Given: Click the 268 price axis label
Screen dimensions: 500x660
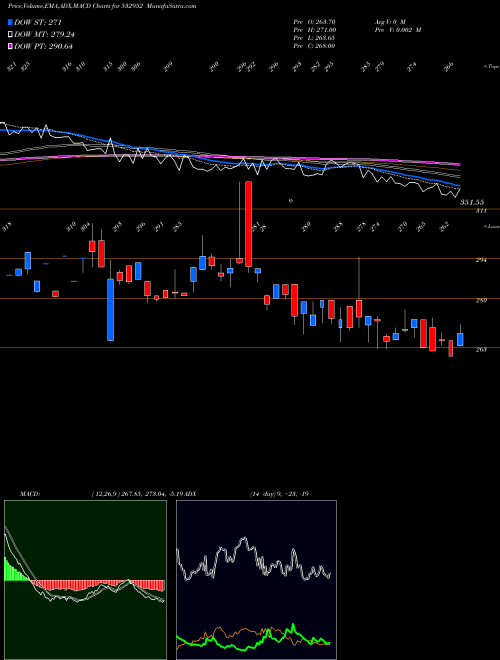Looking at the screenshot, I should point(481,349).
